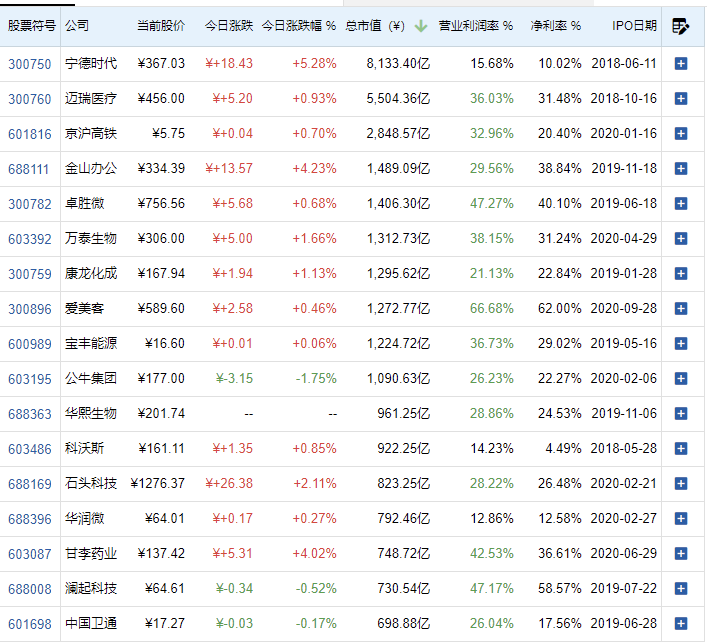Sort by 营业利润率 % column header
This screenshot has height=642, width=707.
476,26
